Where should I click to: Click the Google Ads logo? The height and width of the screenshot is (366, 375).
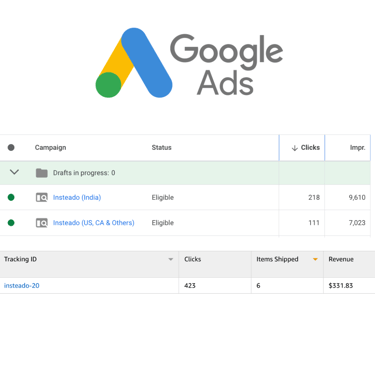189,63
